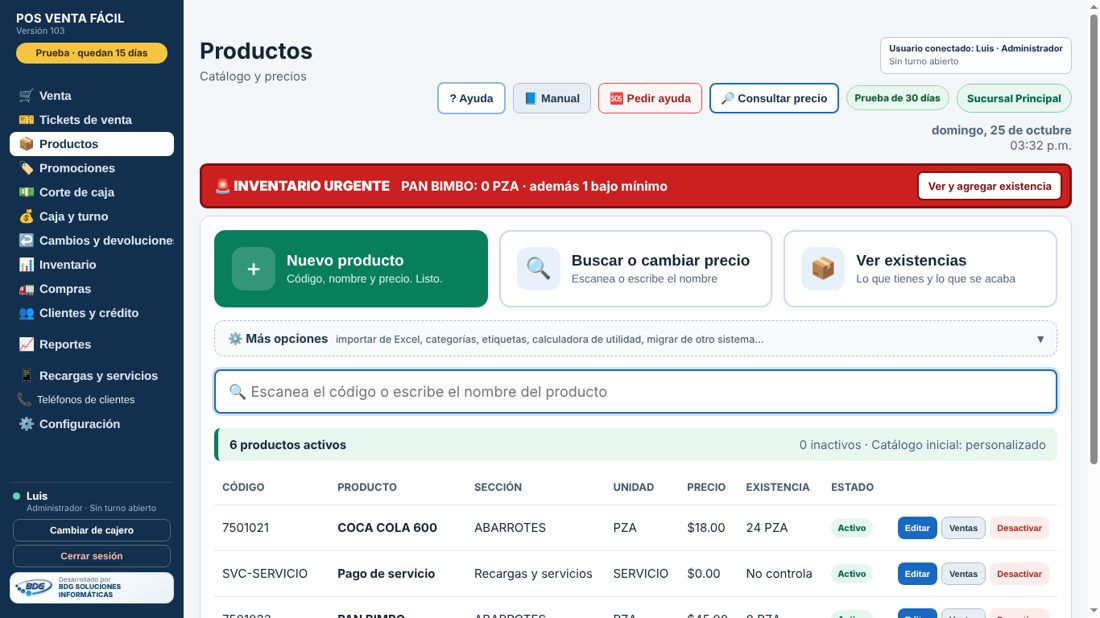Click the page vertical scrollbar
The image size is (1100, 618).
click(x=1094, y=239)
